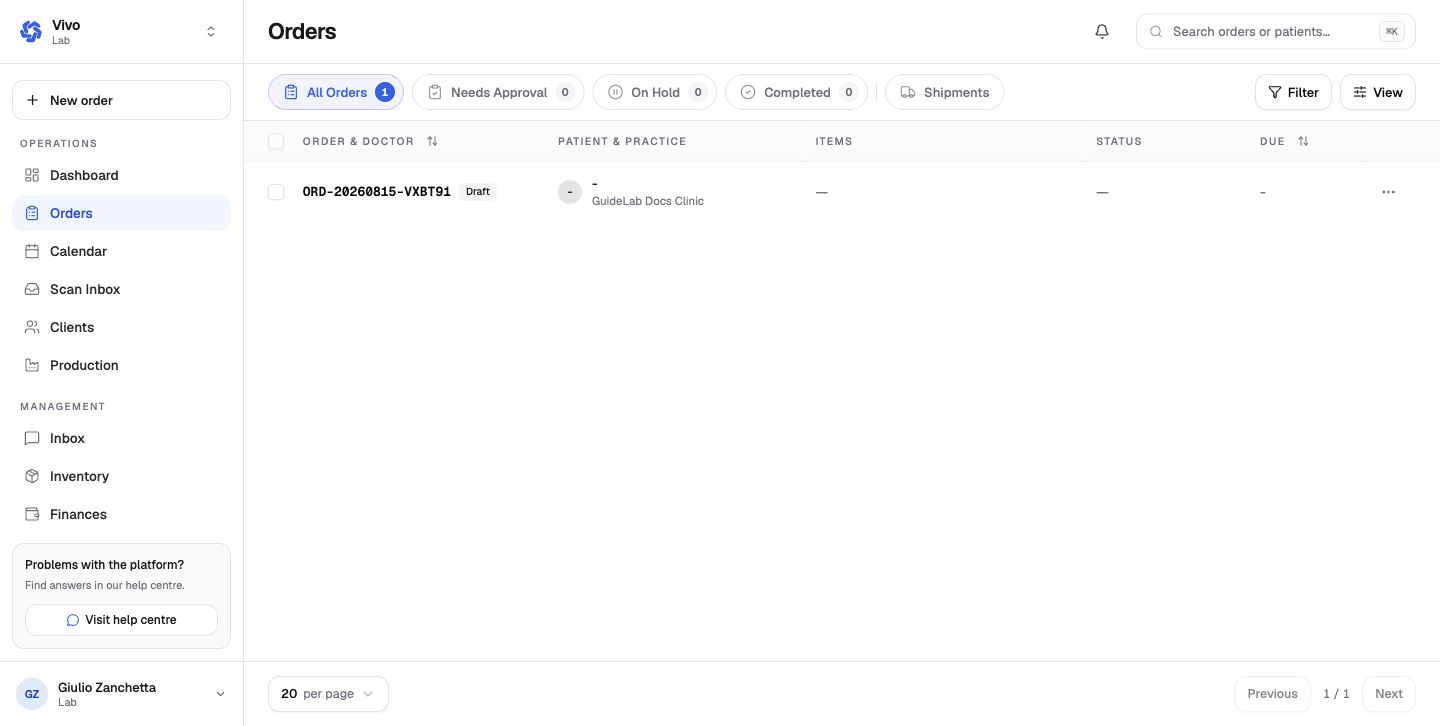Sort by Order & Doctor column
This screenshot has width=1440, height=726.
(x=432, y=141)
